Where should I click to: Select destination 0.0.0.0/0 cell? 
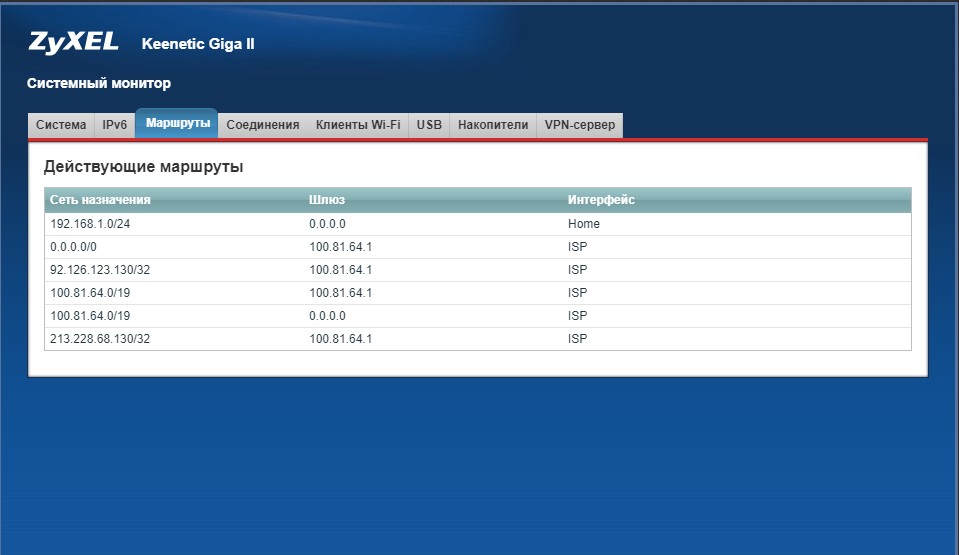[73, 247]
